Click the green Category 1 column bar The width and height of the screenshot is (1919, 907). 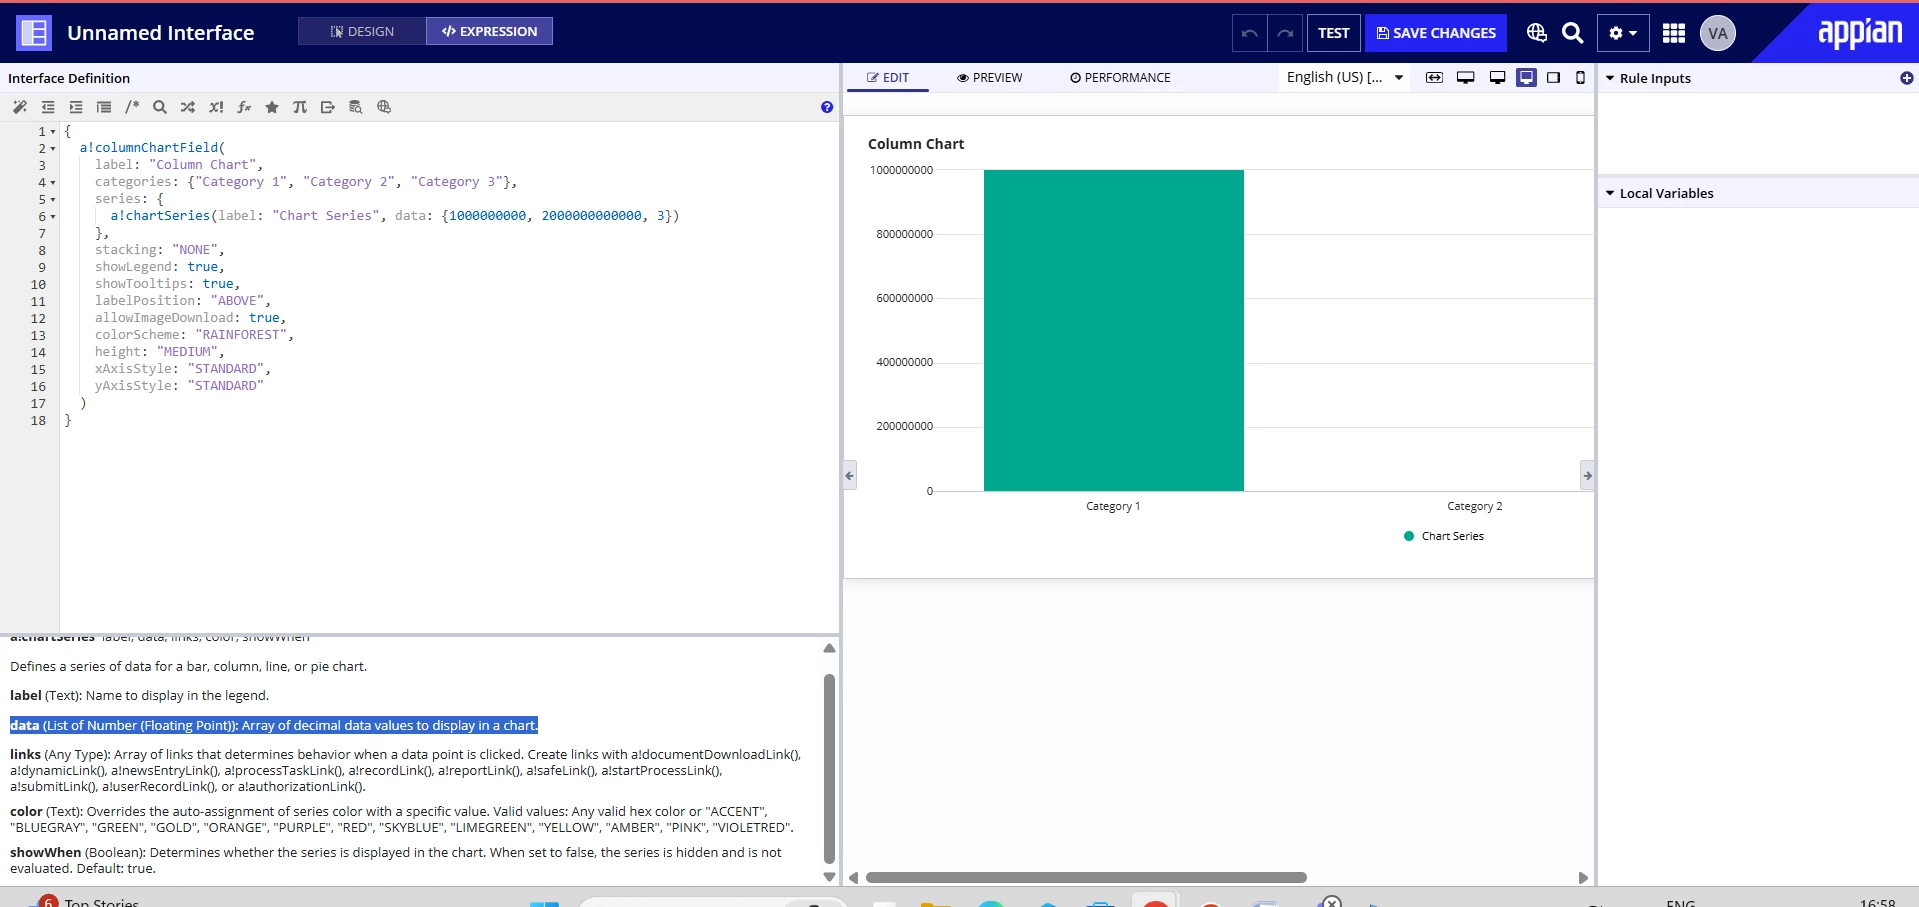pyautogui.click(x=1113, y=330)
